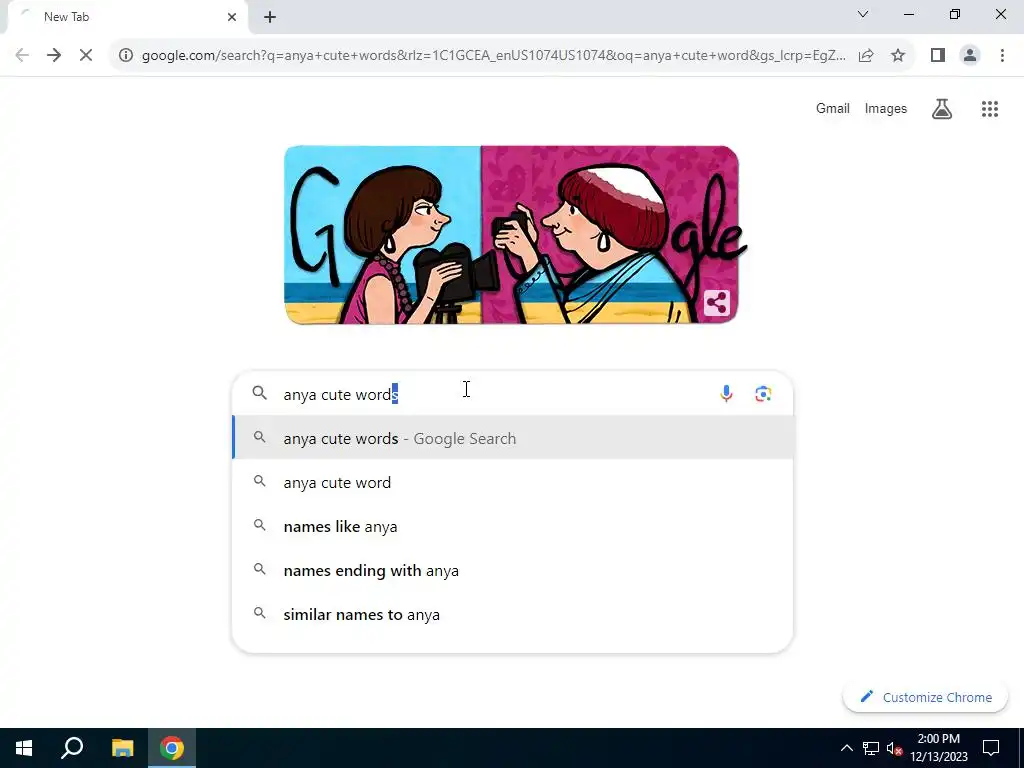Share the Google Doodle
The width and height of the screenshot is (1024, 768).
[x=716, y=303]
